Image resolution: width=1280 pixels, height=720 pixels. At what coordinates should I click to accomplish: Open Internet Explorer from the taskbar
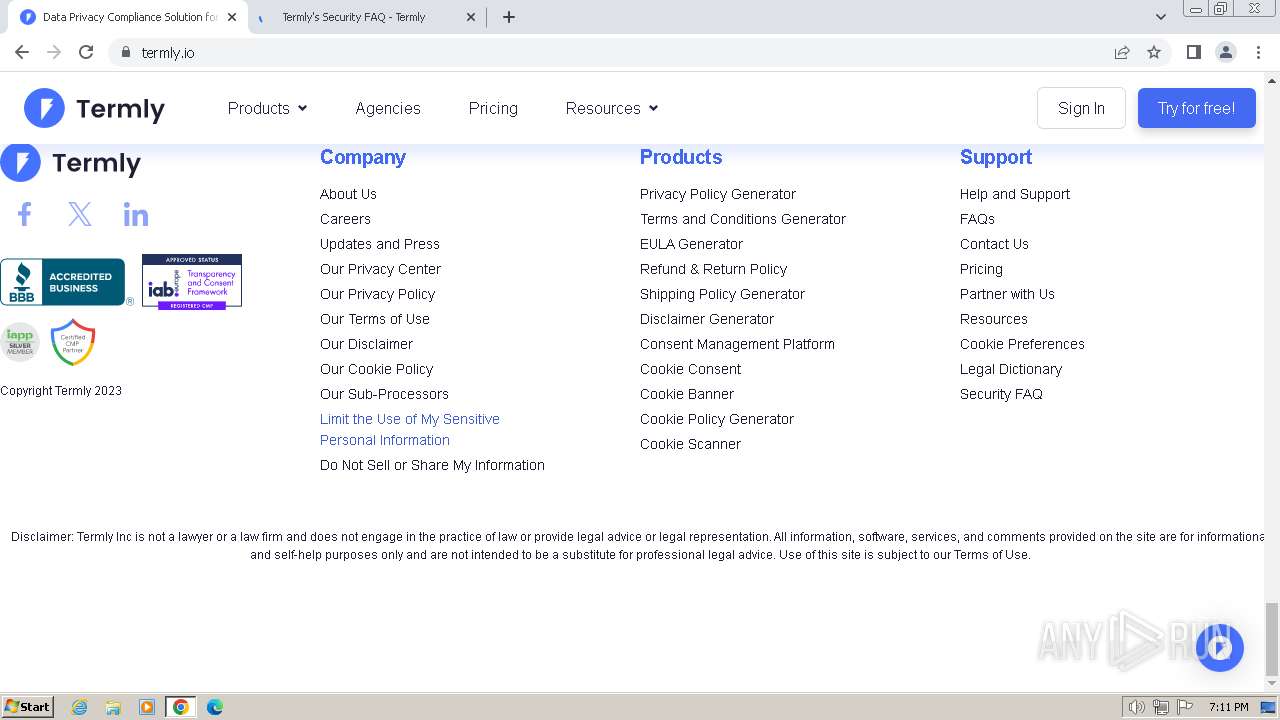80,707
